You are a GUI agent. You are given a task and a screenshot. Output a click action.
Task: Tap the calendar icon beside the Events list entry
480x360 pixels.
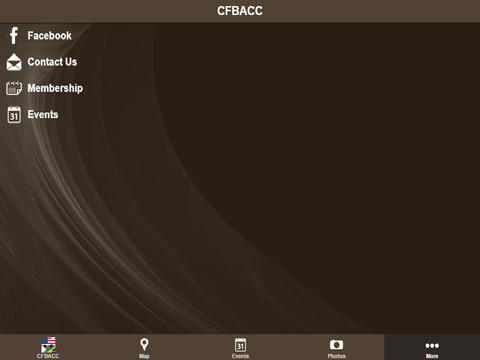pyautogui.click(x=14, y=115)
